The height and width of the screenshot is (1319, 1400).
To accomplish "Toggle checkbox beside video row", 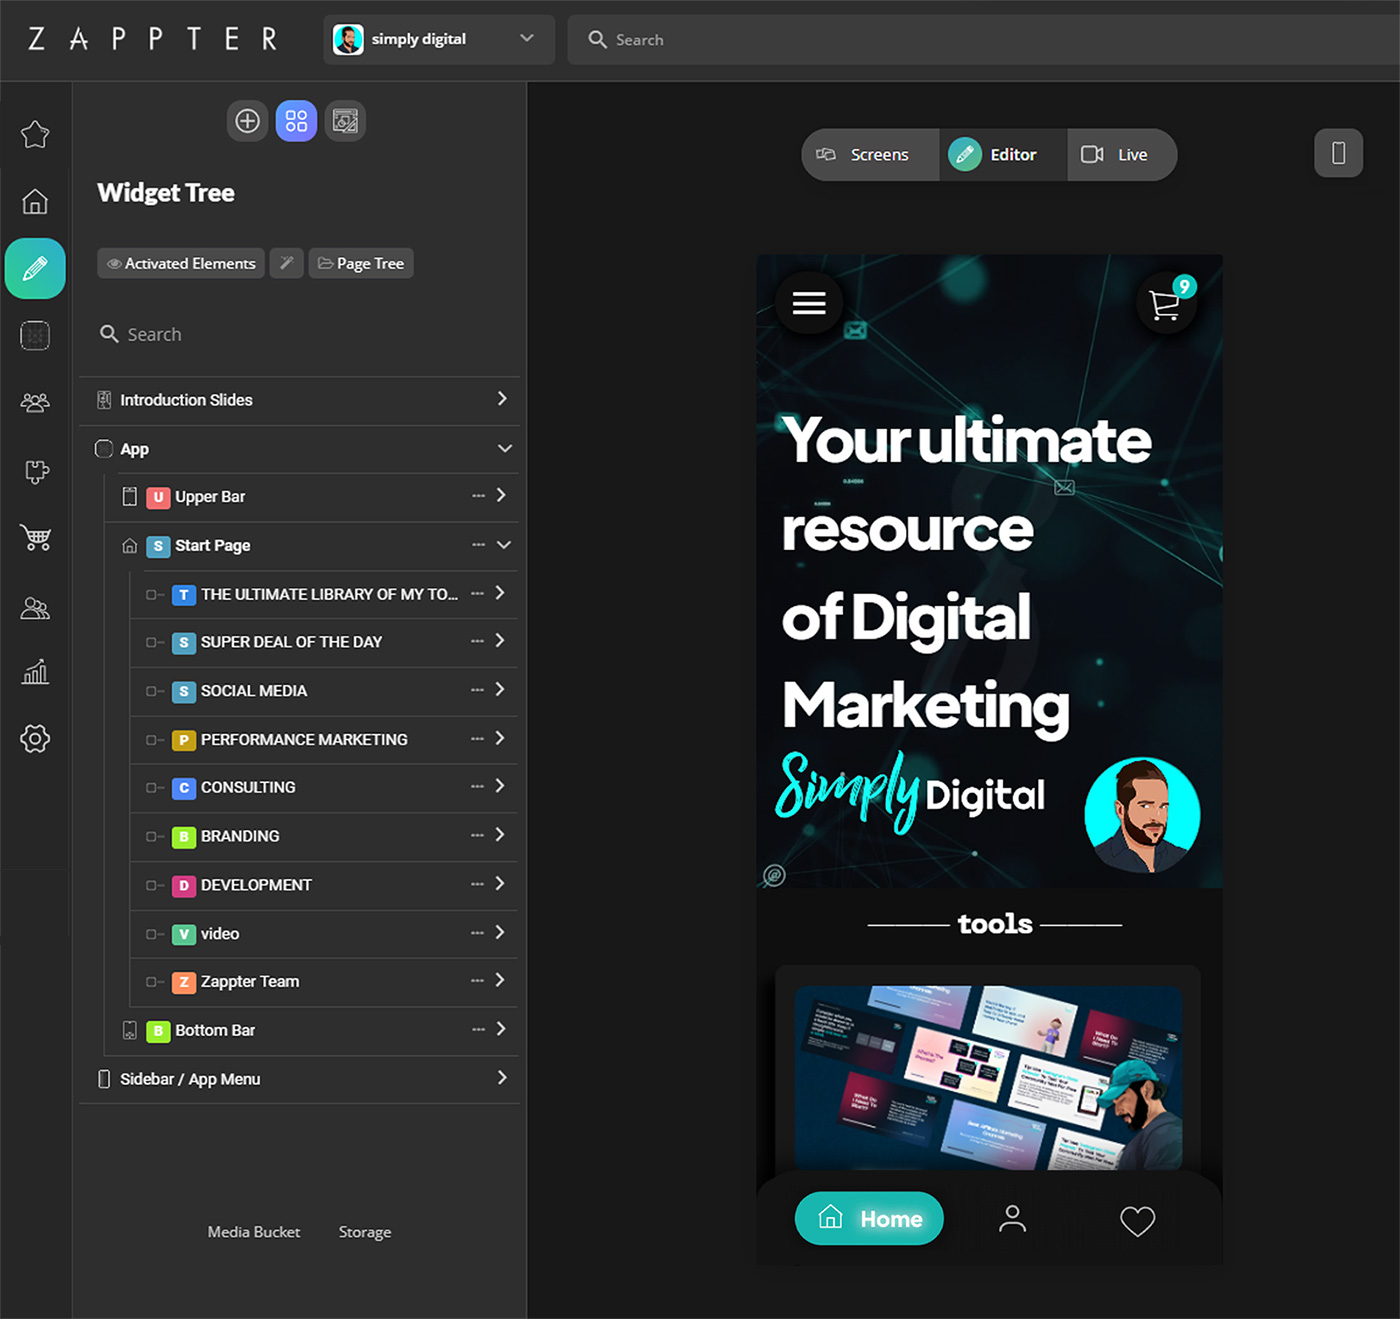I will coord(153,934).
